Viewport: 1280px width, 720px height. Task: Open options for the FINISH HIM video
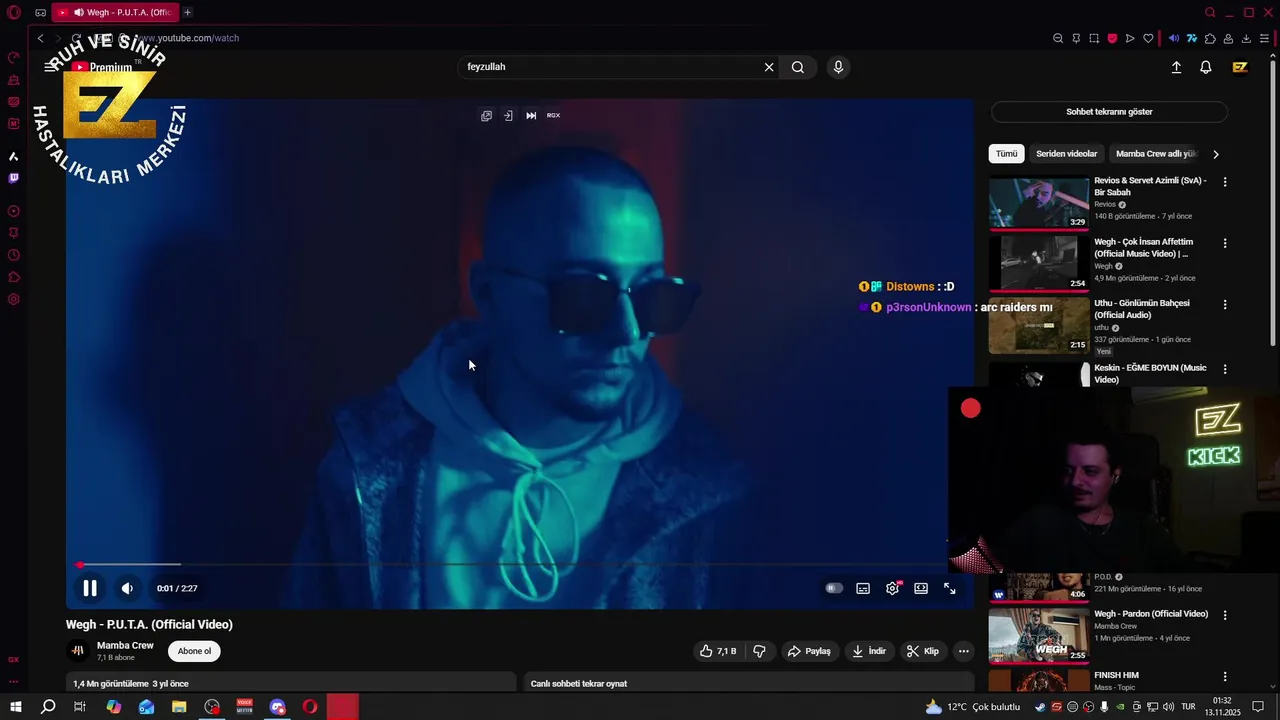click(x=1225, y=677)
